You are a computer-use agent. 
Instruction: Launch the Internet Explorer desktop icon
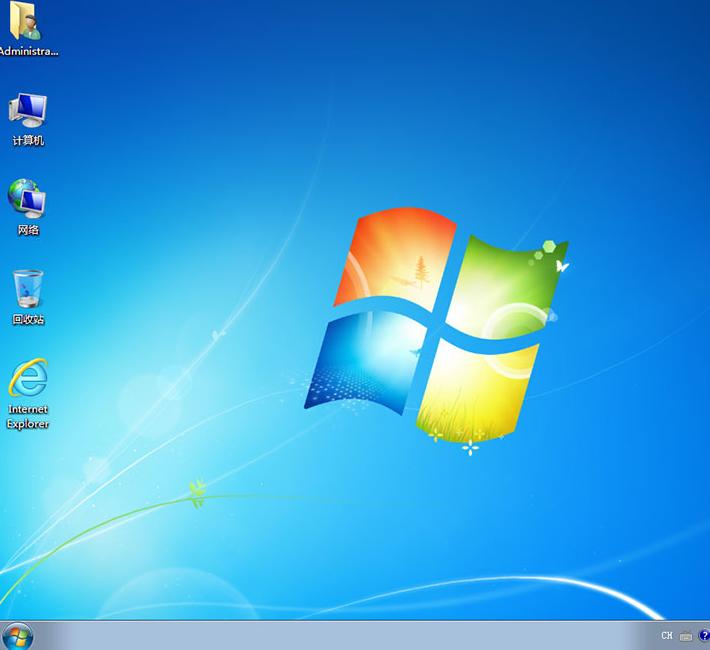pyautogui.click(x=28, y=379)
